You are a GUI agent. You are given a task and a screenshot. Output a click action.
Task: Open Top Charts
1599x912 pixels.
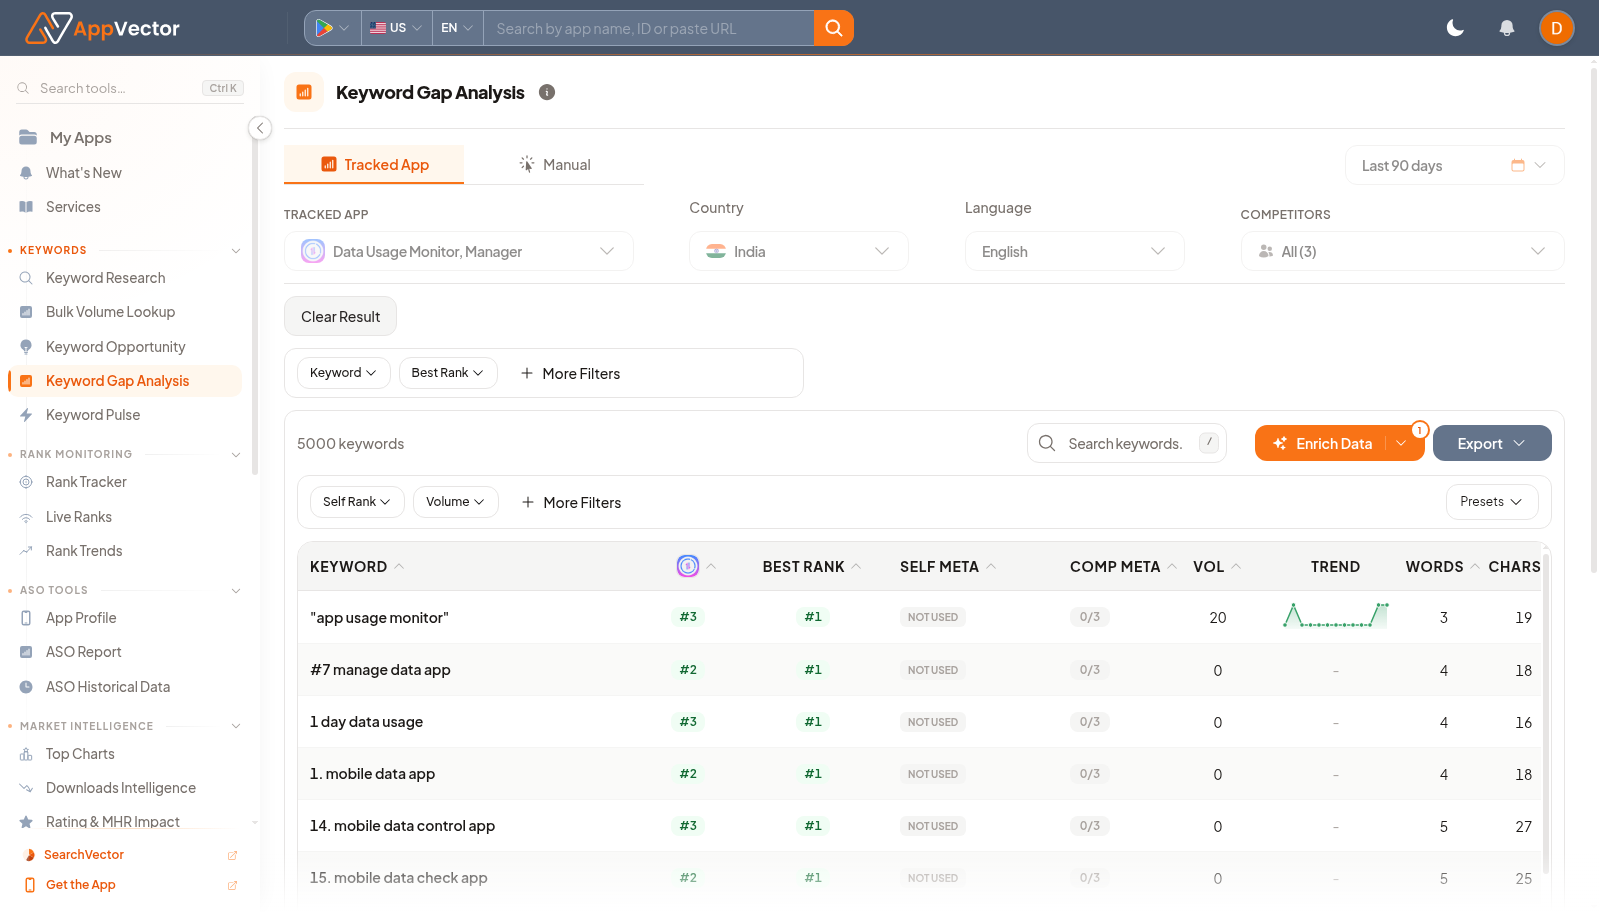80,754
